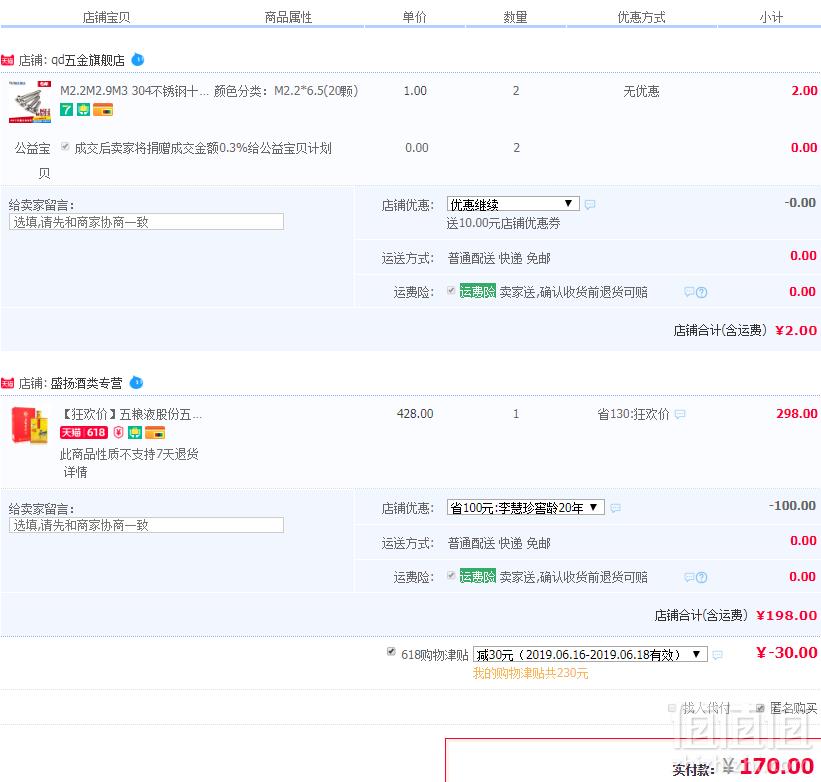Open the 省100元:李慧珍窖龄20年 dropdown
Screen dimensions: 821x782
point(526,507)
